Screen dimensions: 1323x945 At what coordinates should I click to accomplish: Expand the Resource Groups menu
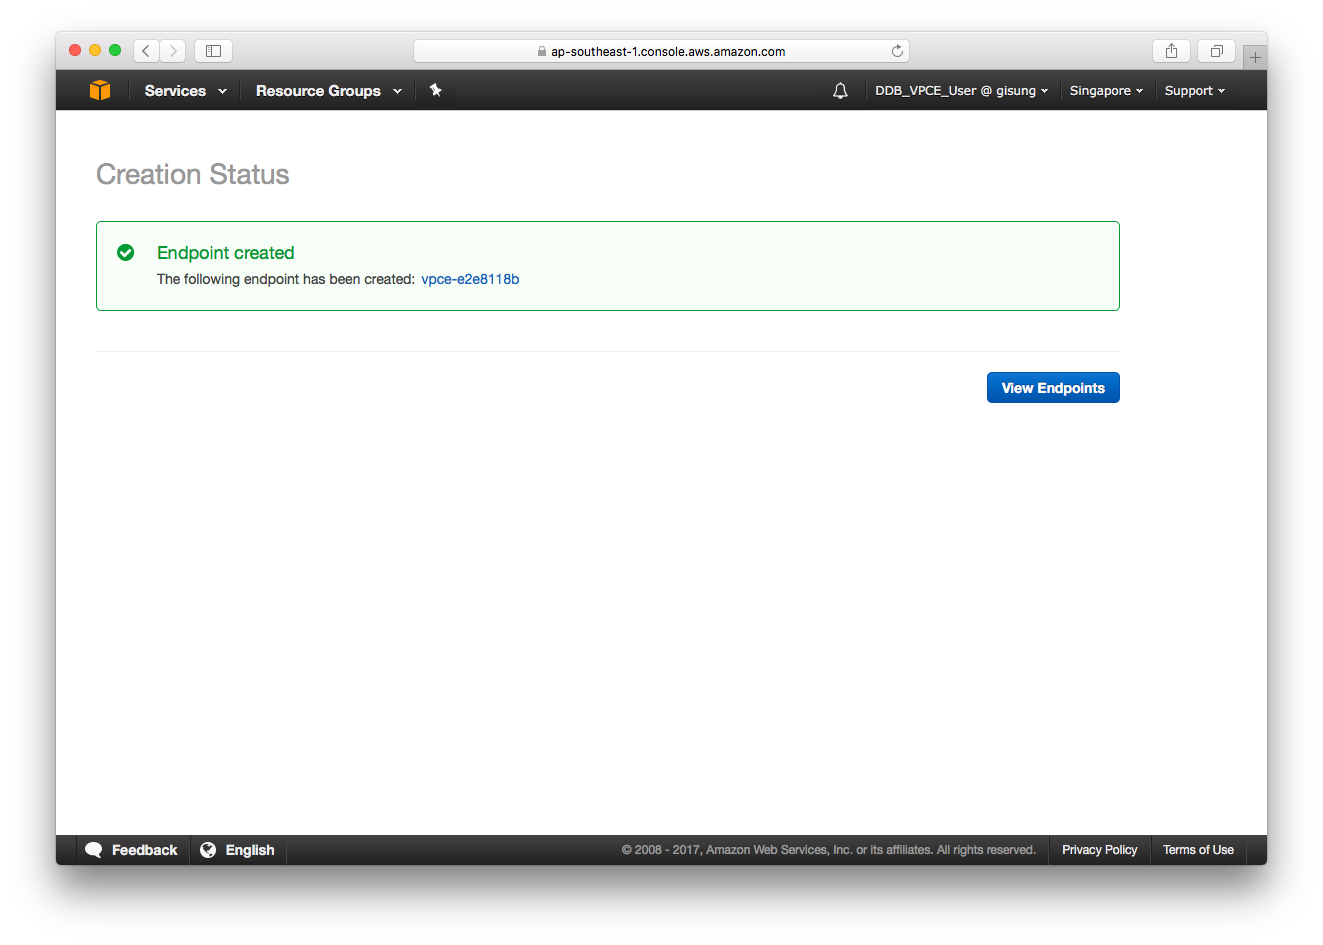329,90
